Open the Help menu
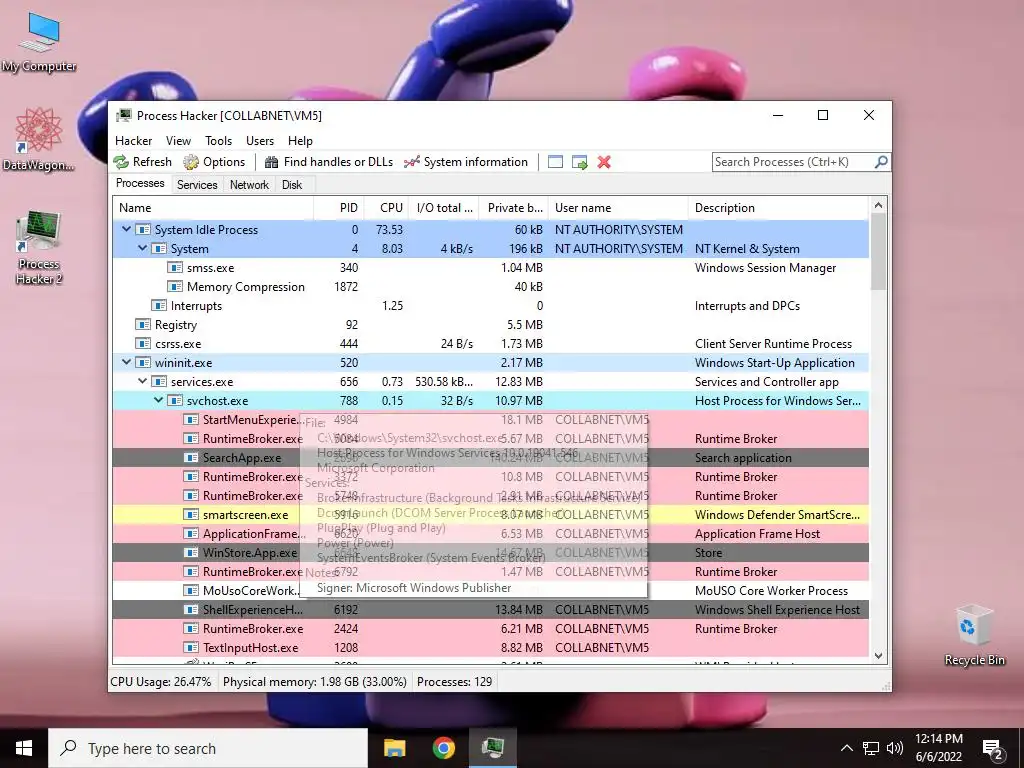The height and width of the screenshot is (768, 1024). click(300, 140)
